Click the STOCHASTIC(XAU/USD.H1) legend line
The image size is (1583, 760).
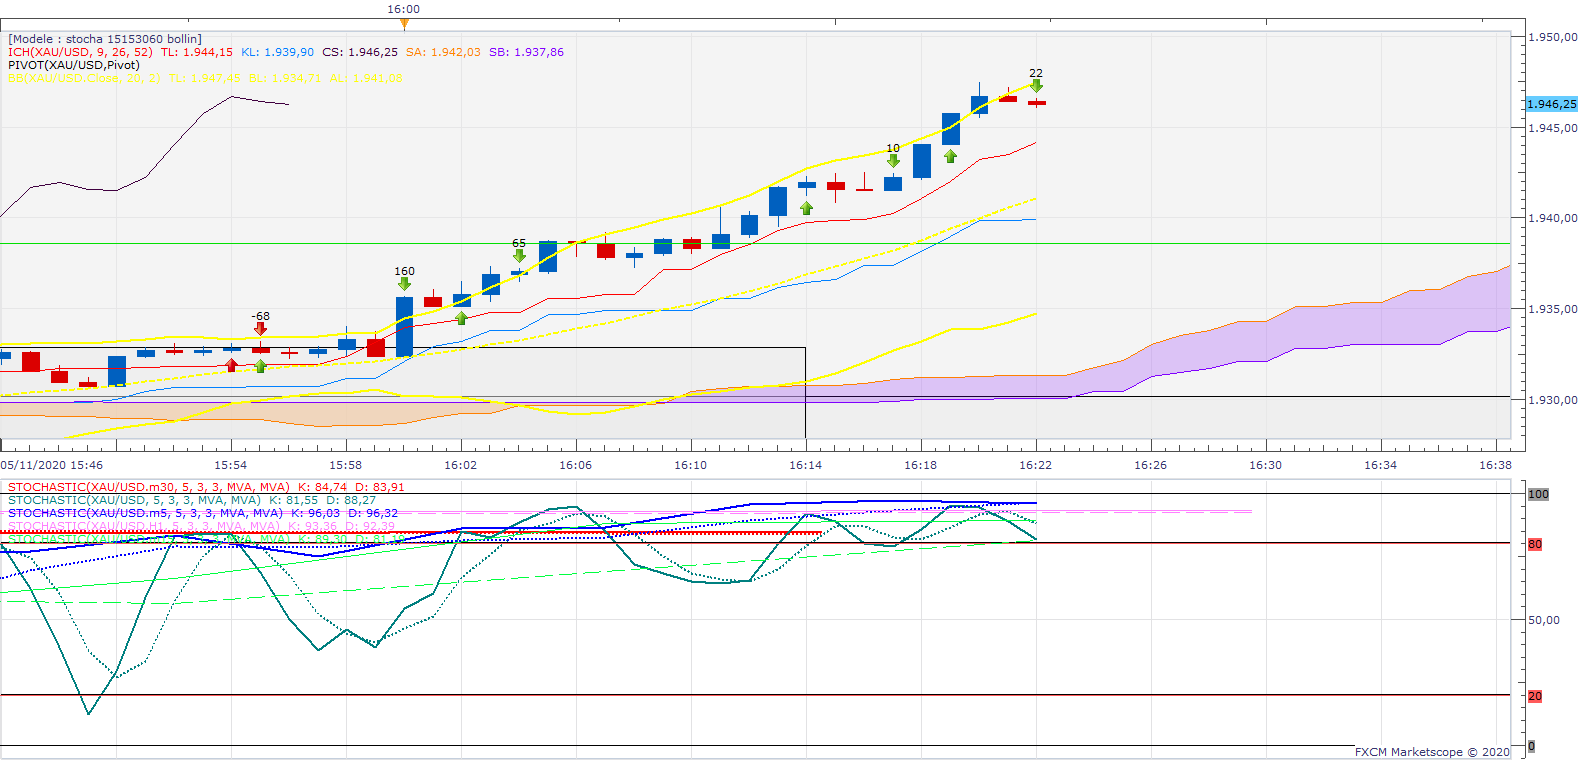coord(201,526)
